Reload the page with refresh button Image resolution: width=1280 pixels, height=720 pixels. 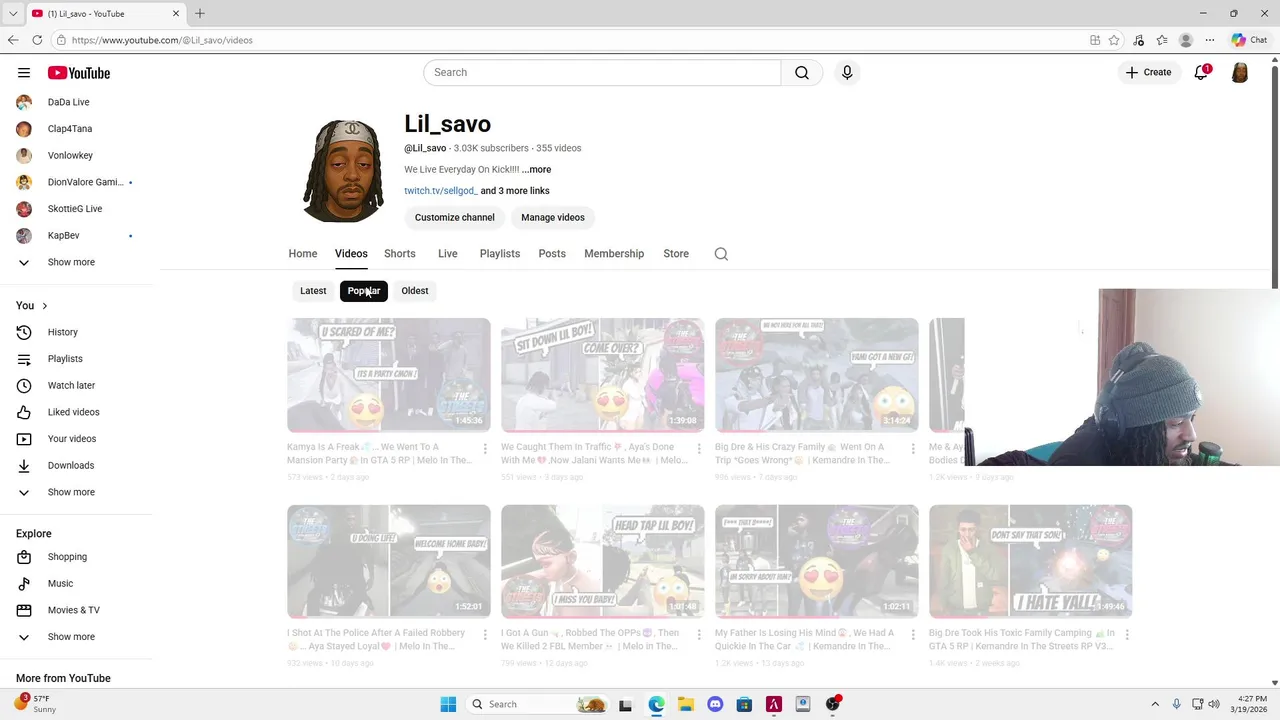[37, 40]
